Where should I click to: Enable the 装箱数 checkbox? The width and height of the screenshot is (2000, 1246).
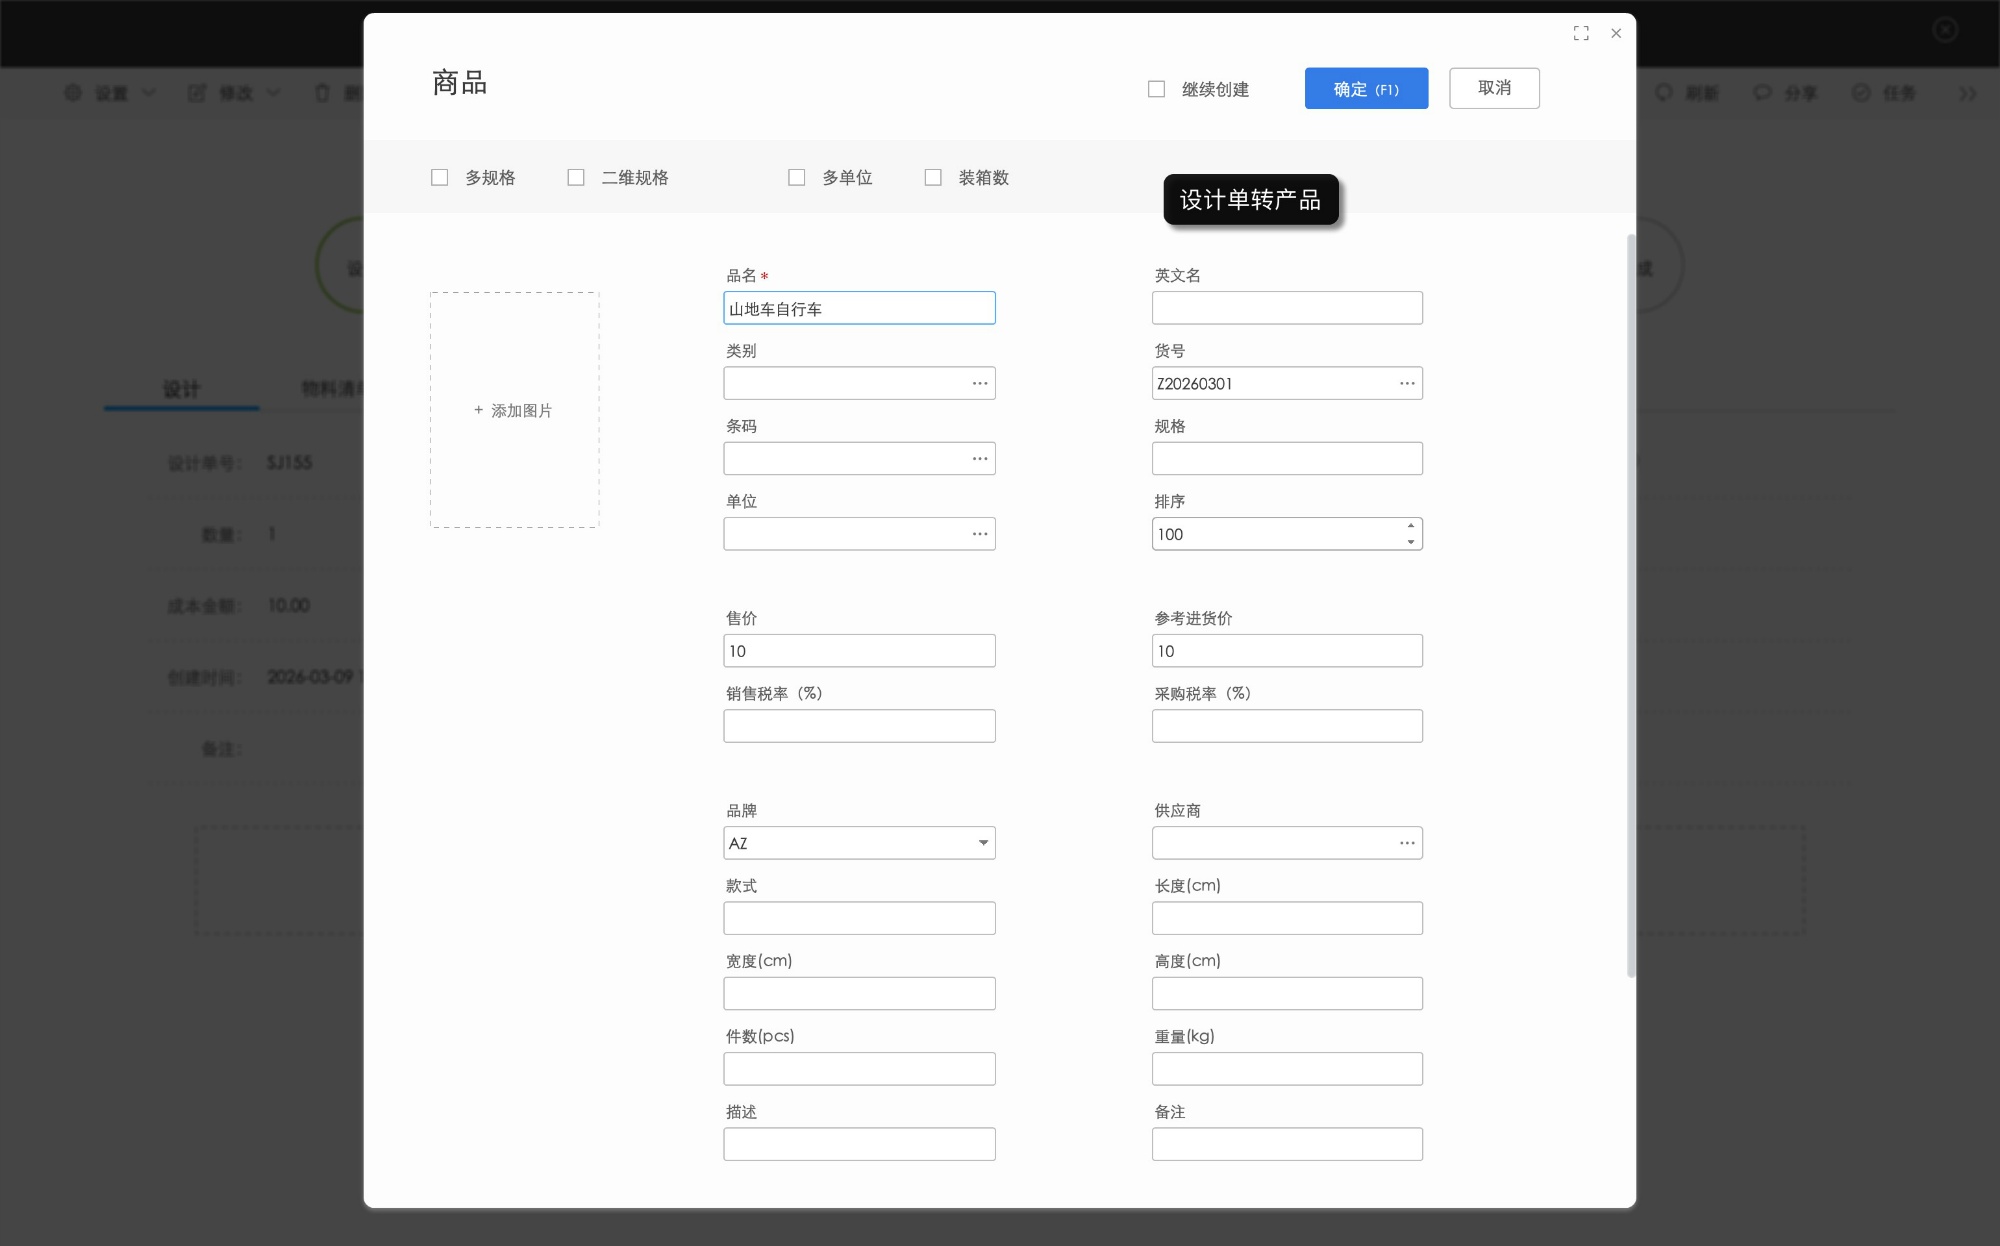tap(932, 177)
